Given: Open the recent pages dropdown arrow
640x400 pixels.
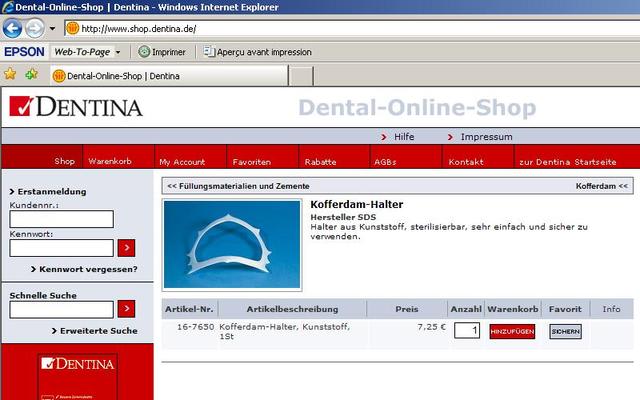Looking at the screenshot, I should click(52, 29).
